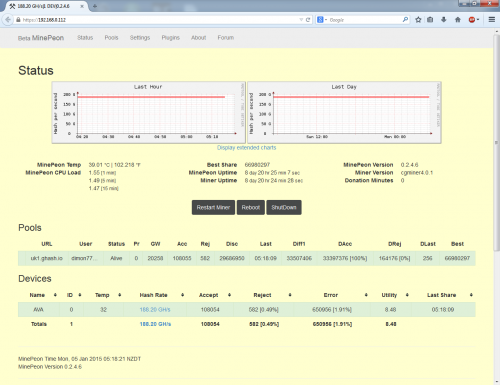Click the ShutDown button
The height and width of the screenshot is (385, 500).
284,207
